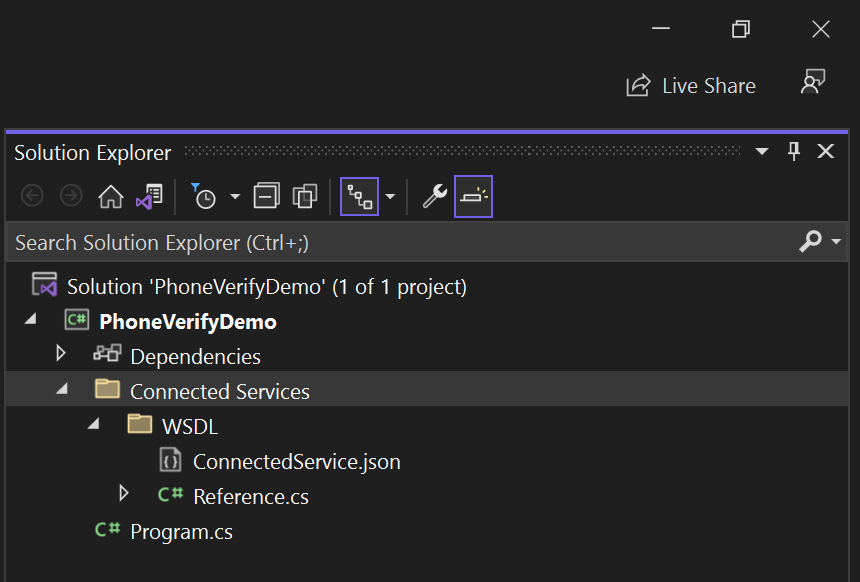Click the Collapse All toolbar icon
Viewport: 860px width, 582px height.
(266, 197)
